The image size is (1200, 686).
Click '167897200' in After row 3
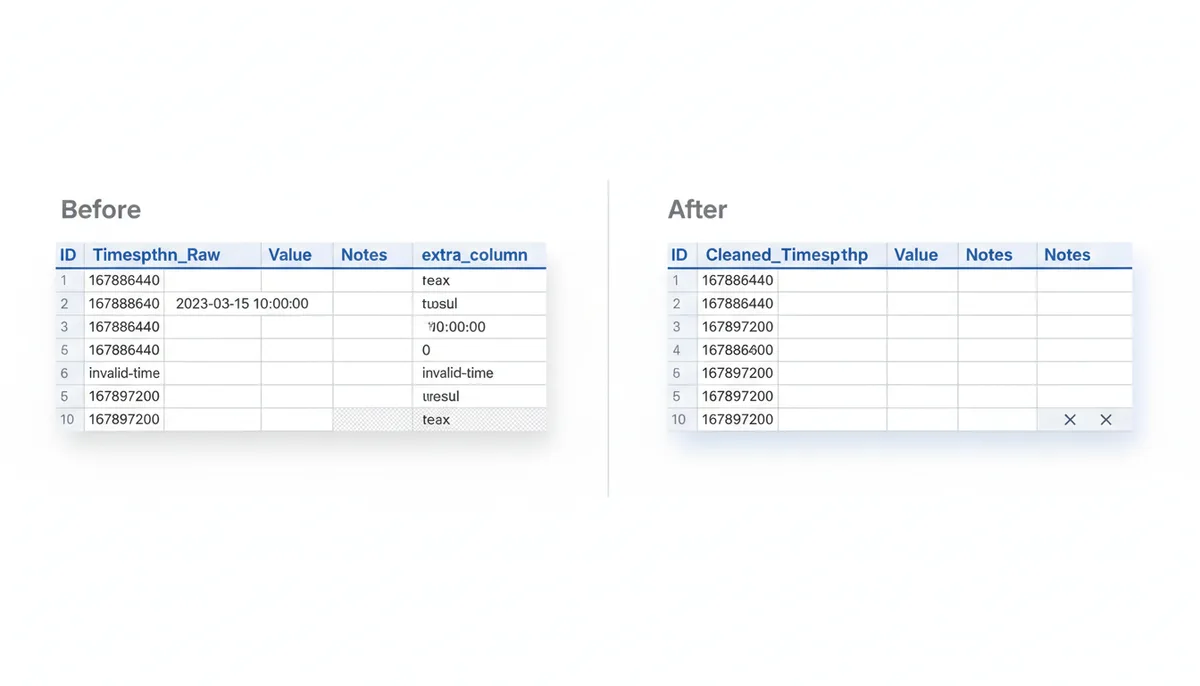(737, 327)
